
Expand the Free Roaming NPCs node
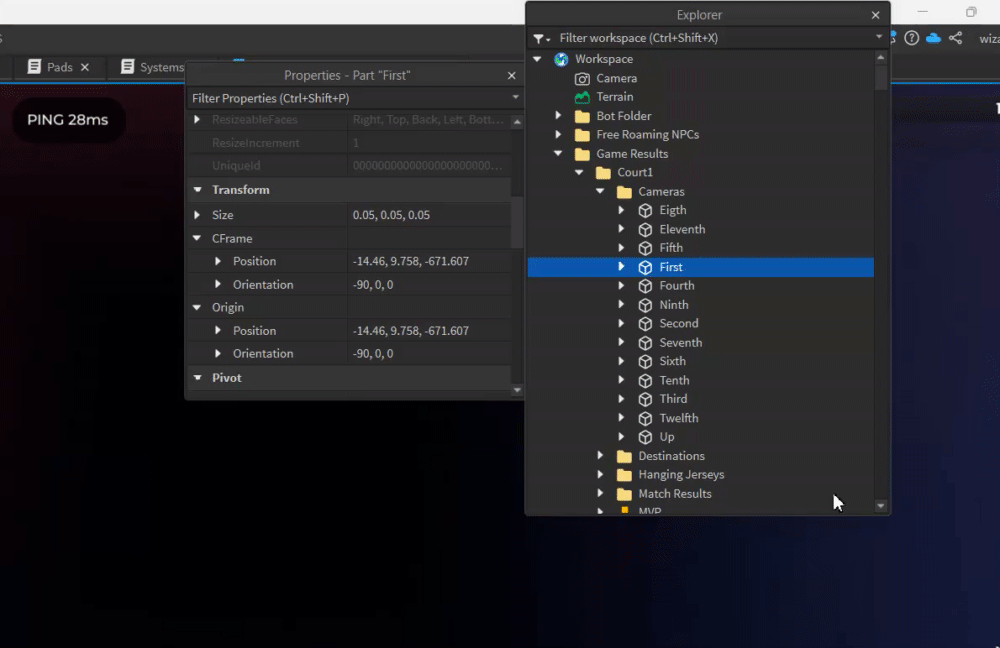coord(558,135)
